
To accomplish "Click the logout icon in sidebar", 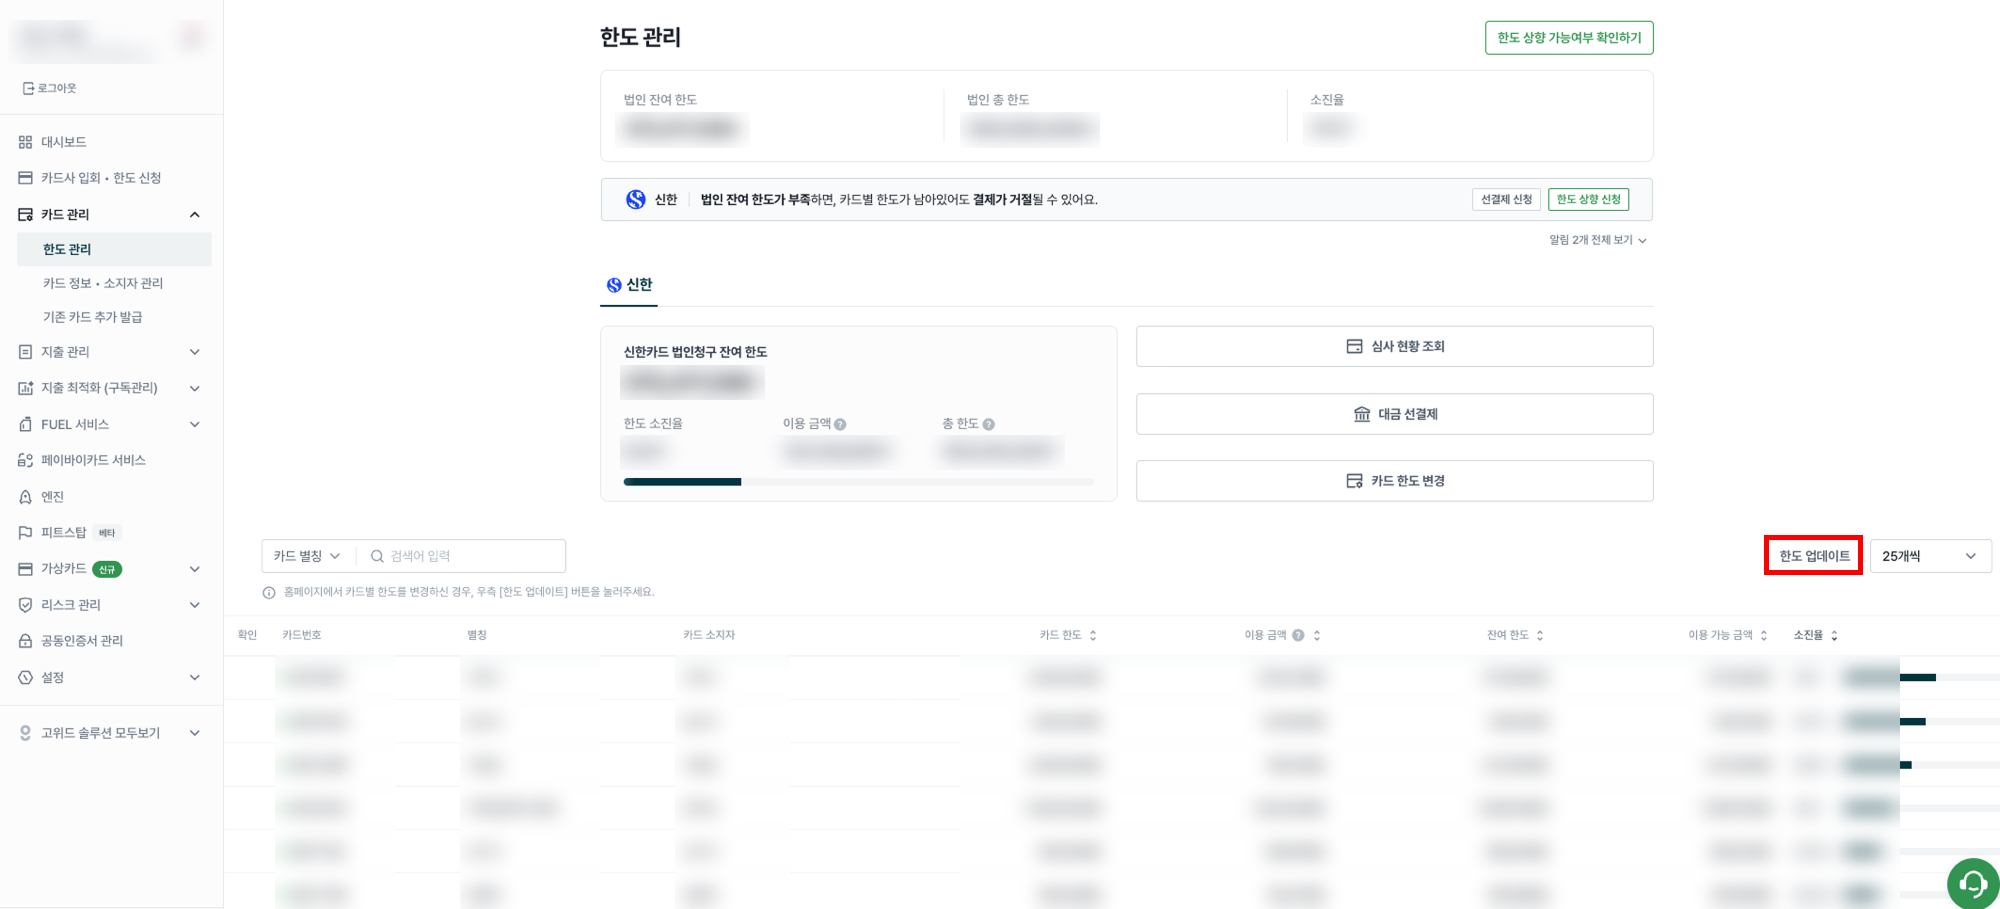I will click(28, 88).
